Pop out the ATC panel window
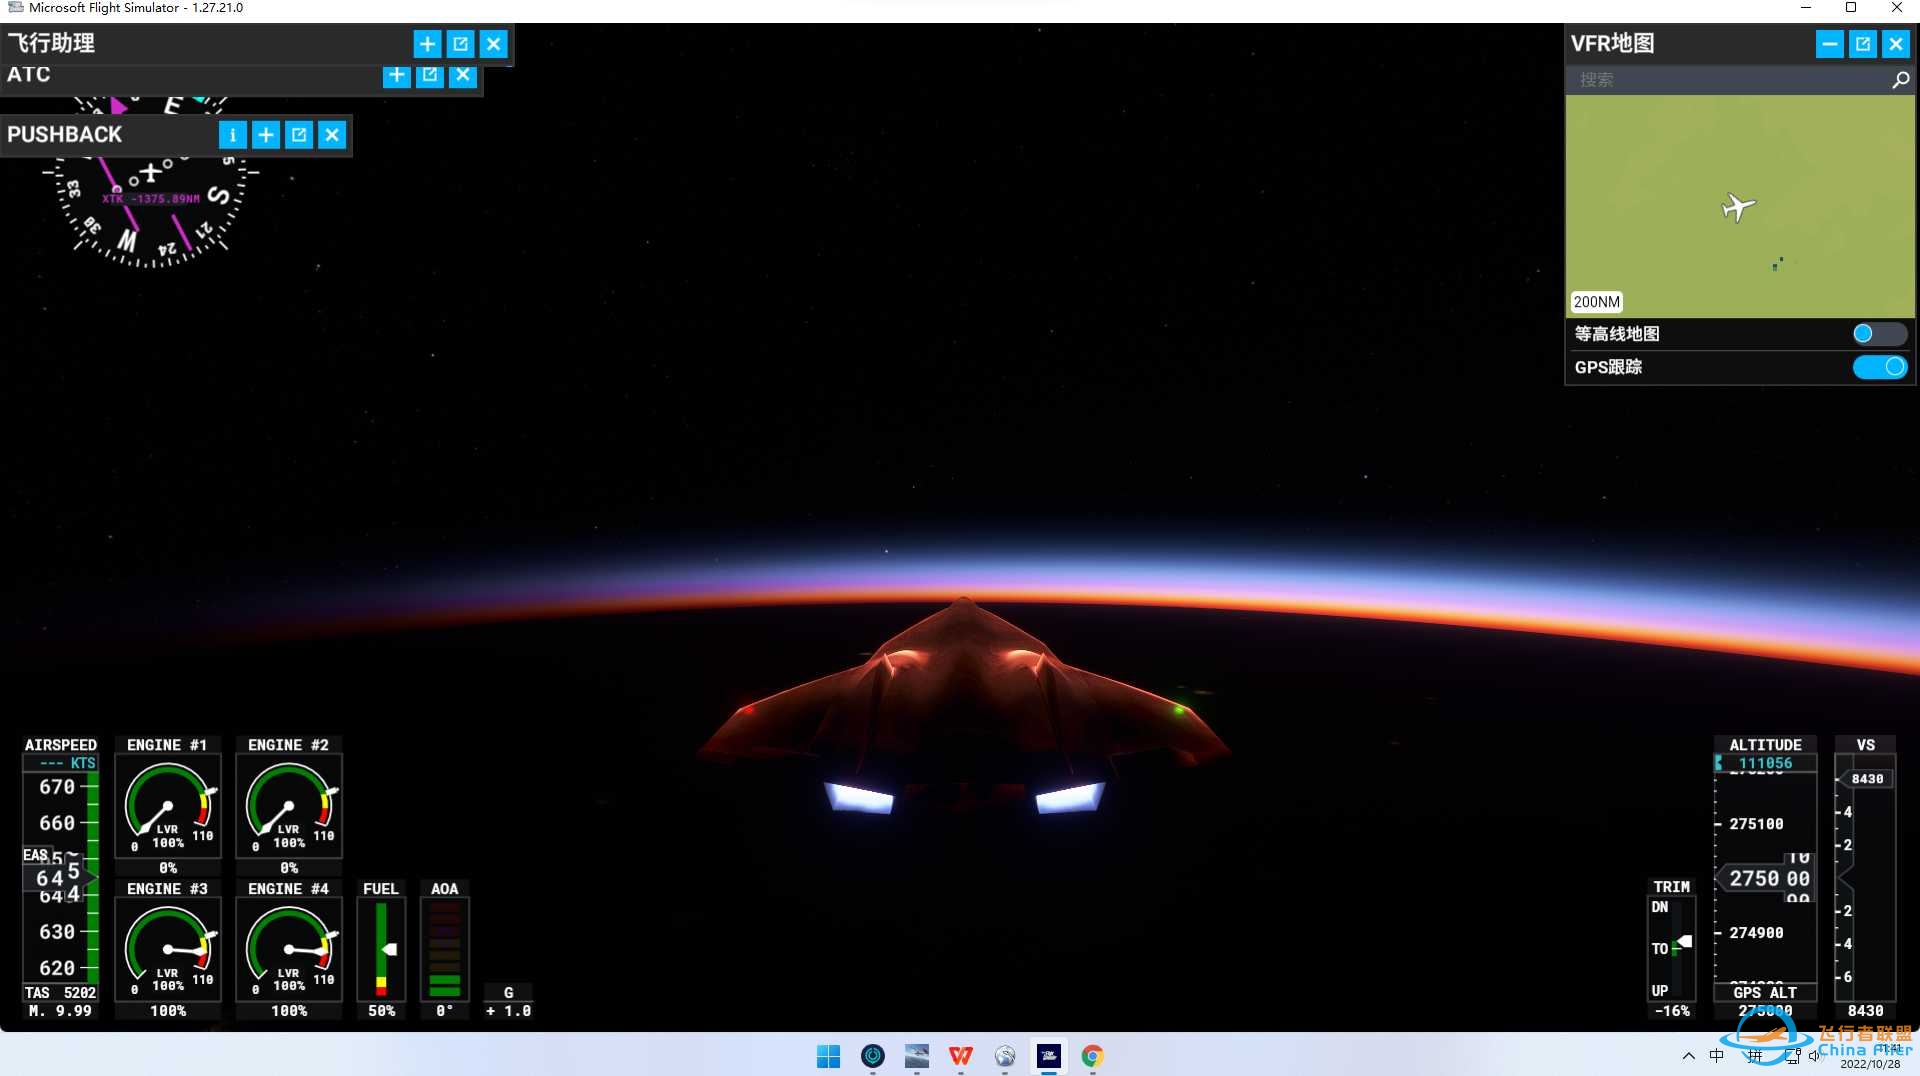1920x1076 pixels. pos(430,75)
